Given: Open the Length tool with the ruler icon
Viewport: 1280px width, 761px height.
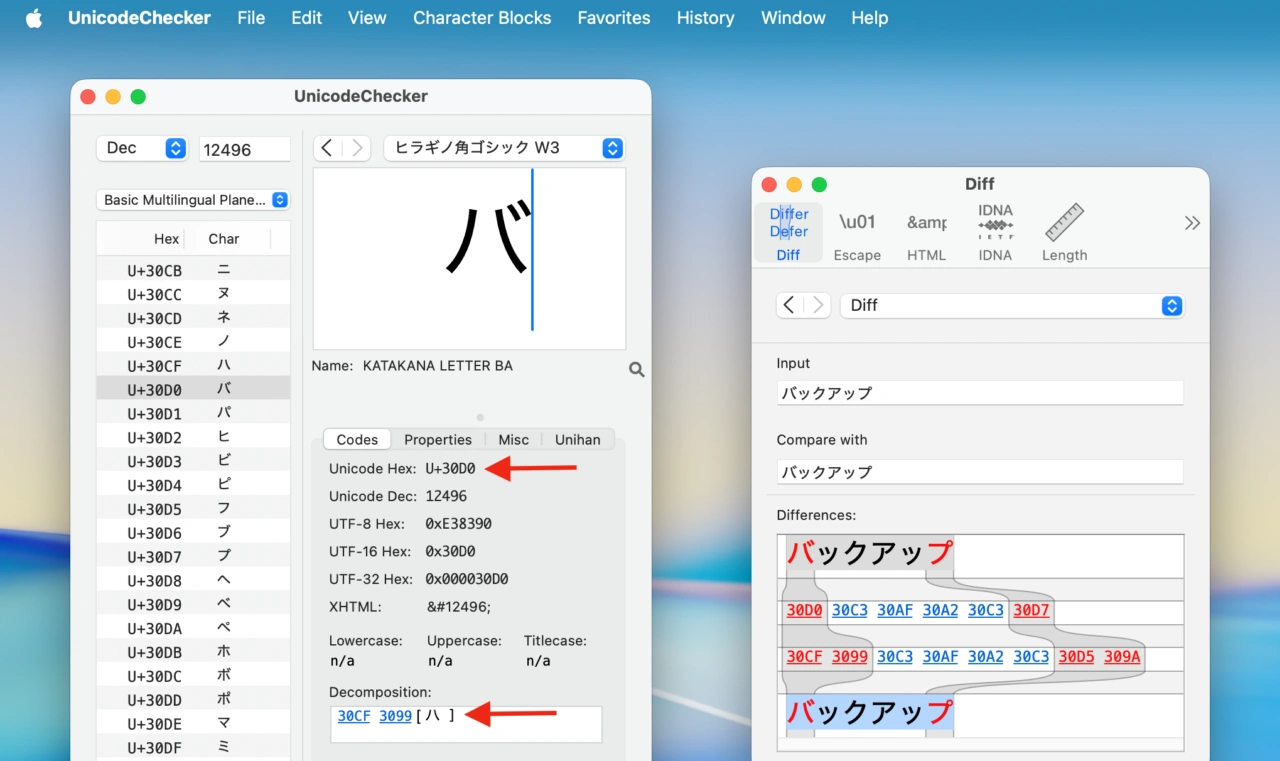Looking at the screenshot, I should click(x=1063, y=232).
